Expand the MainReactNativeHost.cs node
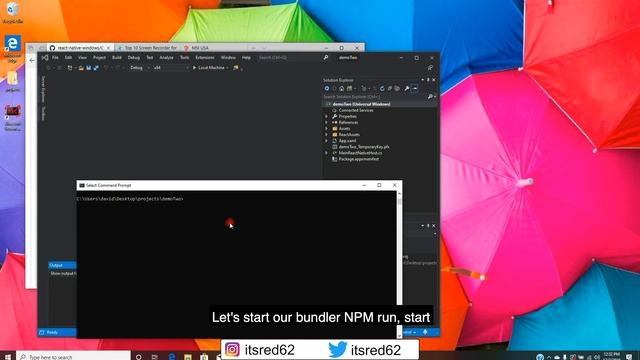The height and width of the screenshot is (360, 640). coord(326,153)
